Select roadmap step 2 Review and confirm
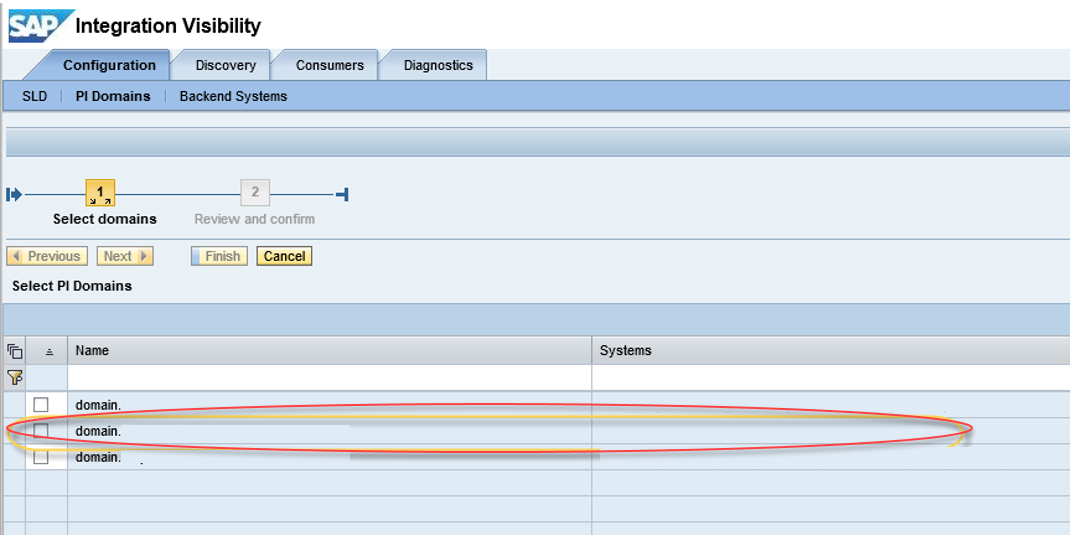 point(255,193)
